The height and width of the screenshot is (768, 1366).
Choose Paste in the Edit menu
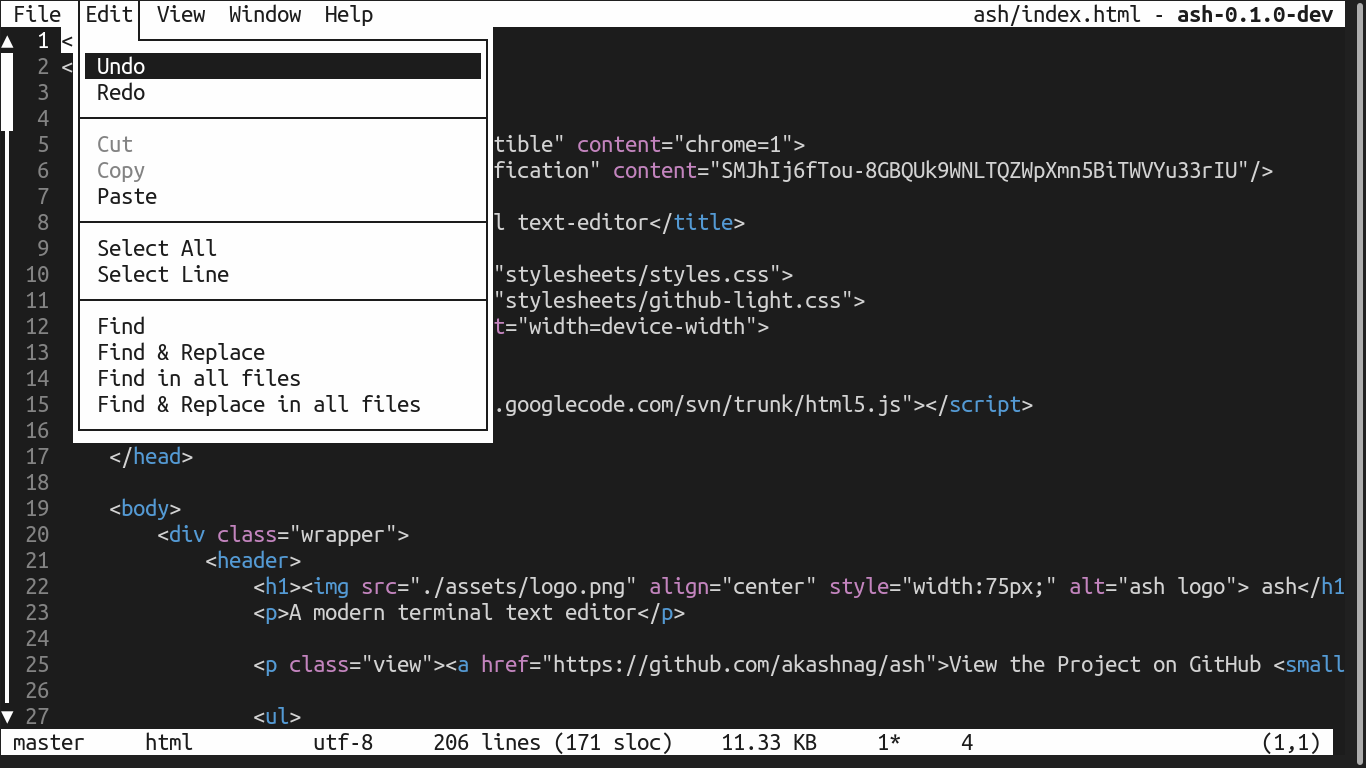pyautogui.click(x=126, y=196)
